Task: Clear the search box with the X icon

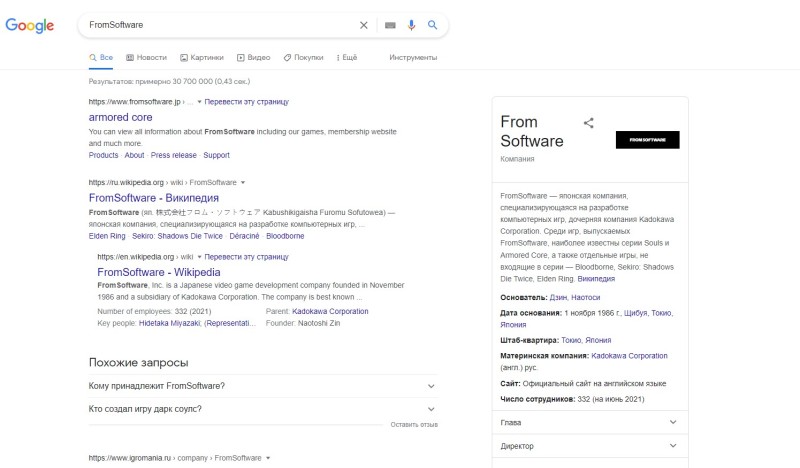Action: click(x=363, y=25)
